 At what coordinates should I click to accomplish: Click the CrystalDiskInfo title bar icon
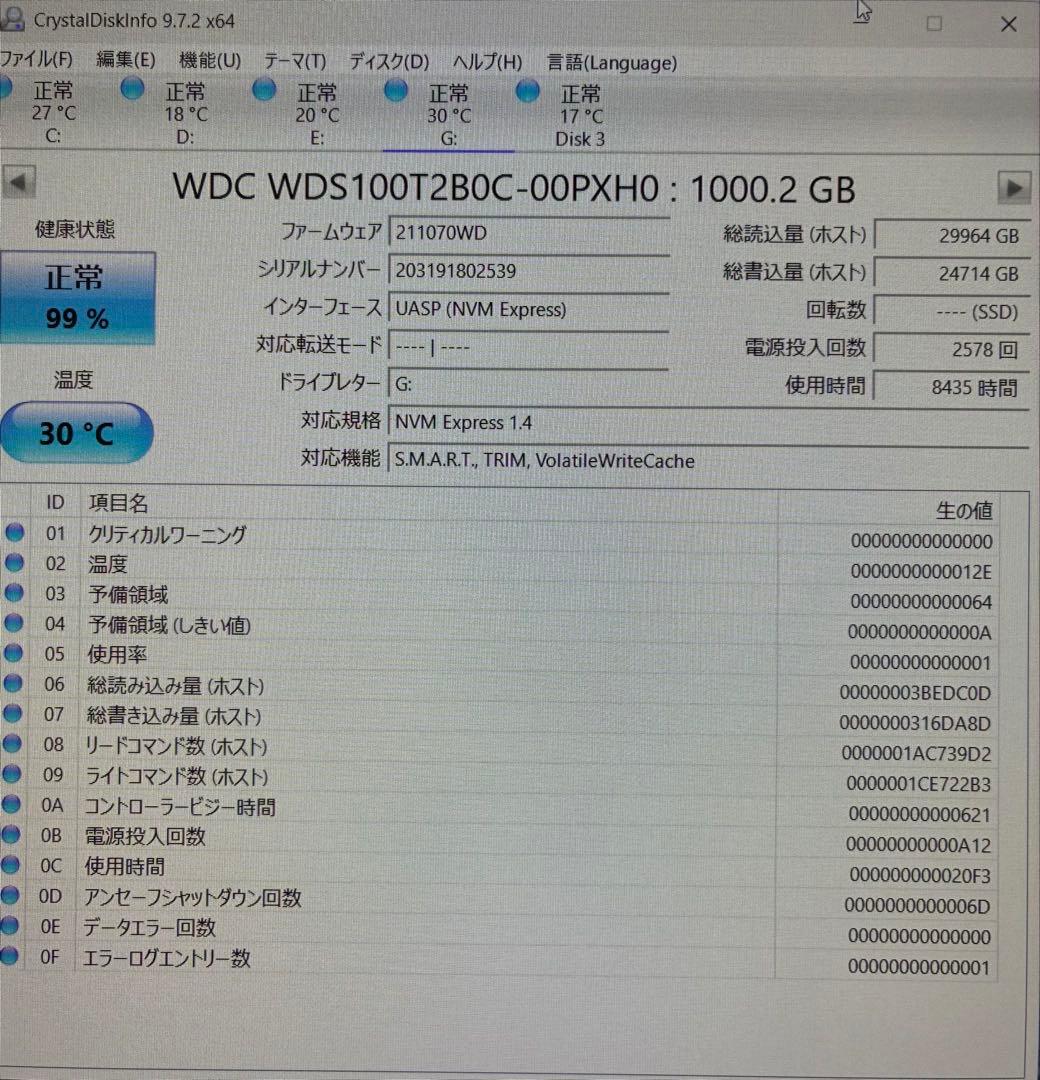(12, 20)
